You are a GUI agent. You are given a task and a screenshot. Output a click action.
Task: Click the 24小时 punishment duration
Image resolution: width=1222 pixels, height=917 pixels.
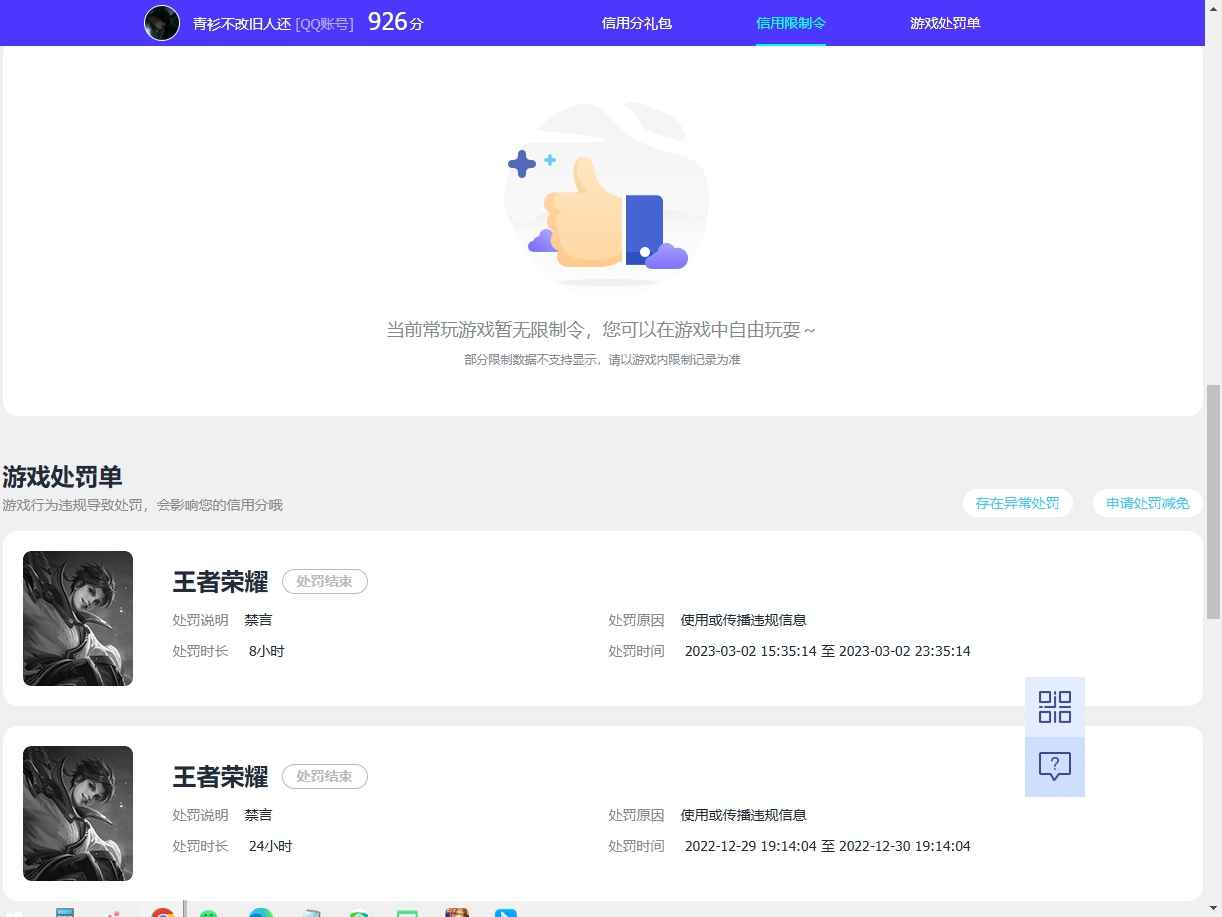[270, 846]
